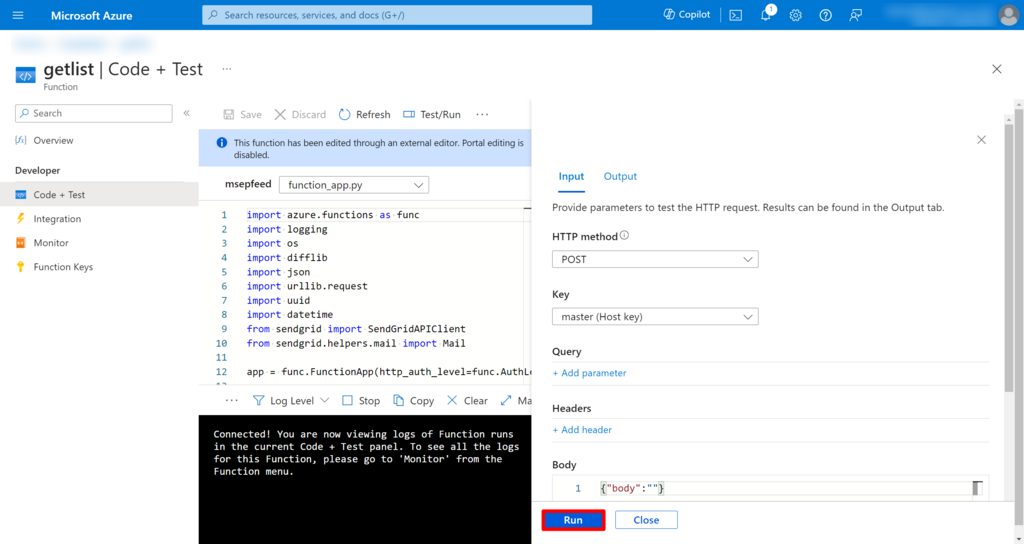Switch to the Input tab
1024x544 pixels.
click(x=571, y=176)
